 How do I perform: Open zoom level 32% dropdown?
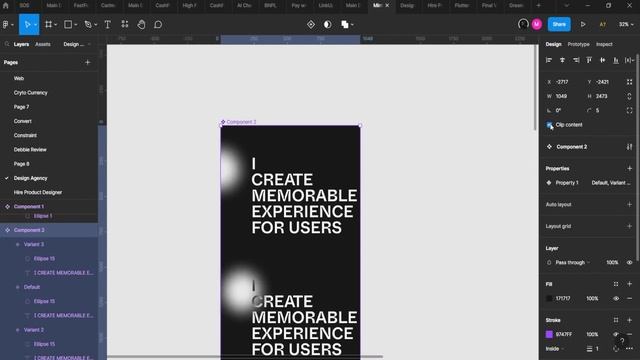click(x=626, y=24)
